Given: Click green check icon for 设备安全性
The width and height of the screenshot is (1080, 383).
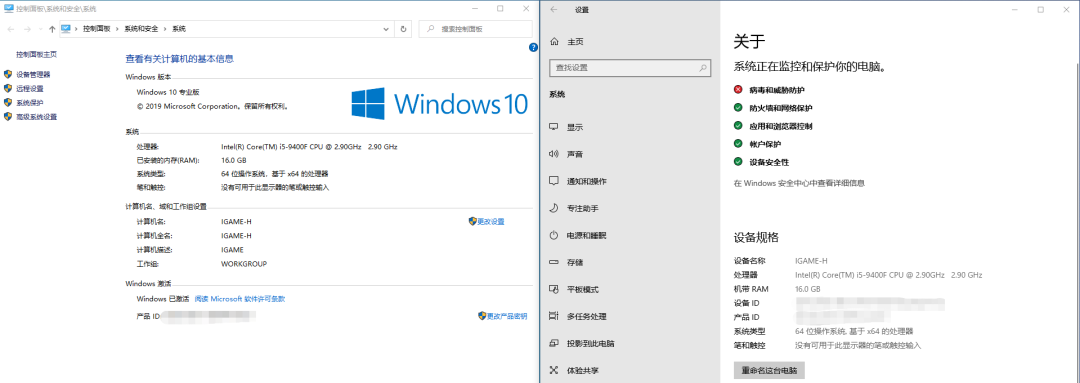Looking at the screenshot, I should [738, 162].
